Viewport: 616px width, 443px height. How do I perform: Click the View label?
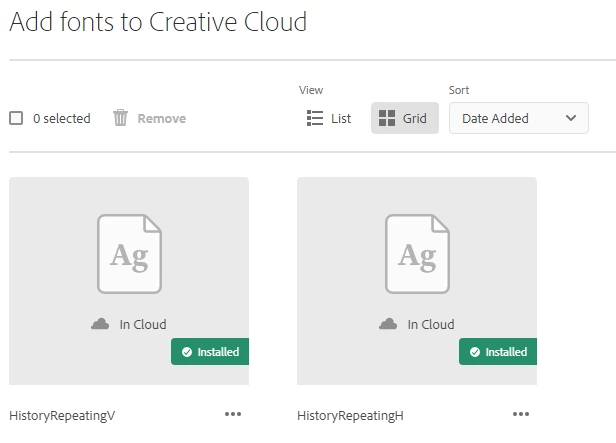311,90
